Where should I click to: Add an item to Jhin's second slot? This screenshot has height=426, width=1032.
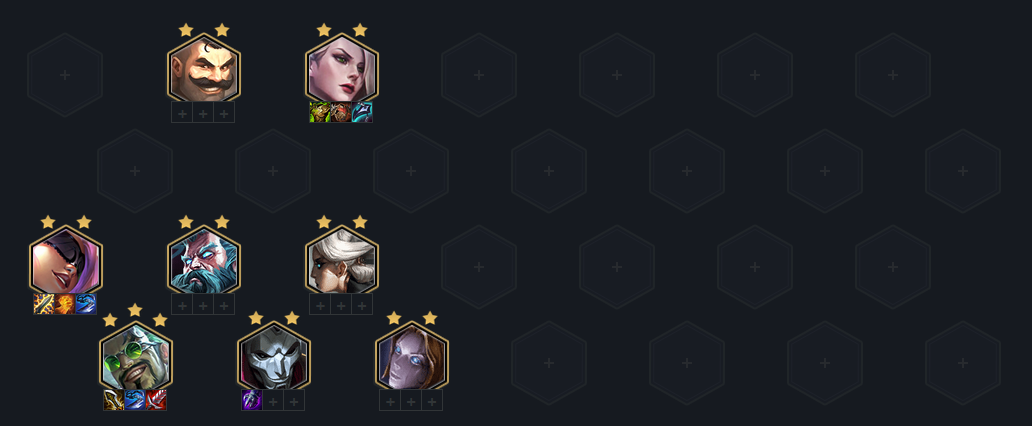pos(273,400)
